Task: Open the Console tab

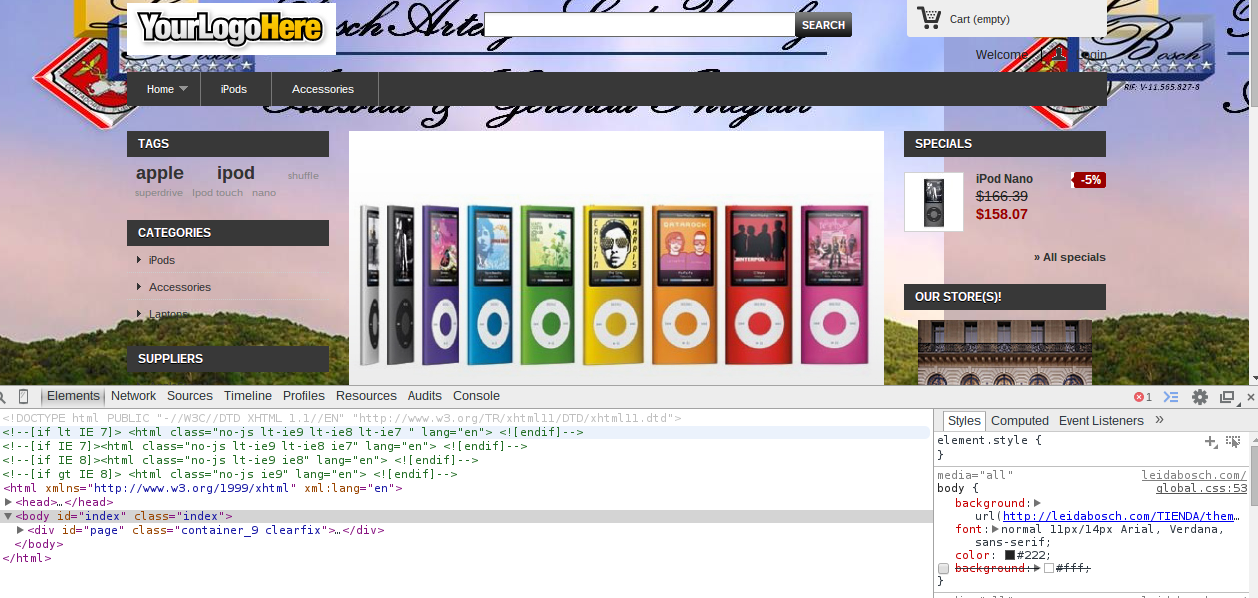Action: click(476, 396)
